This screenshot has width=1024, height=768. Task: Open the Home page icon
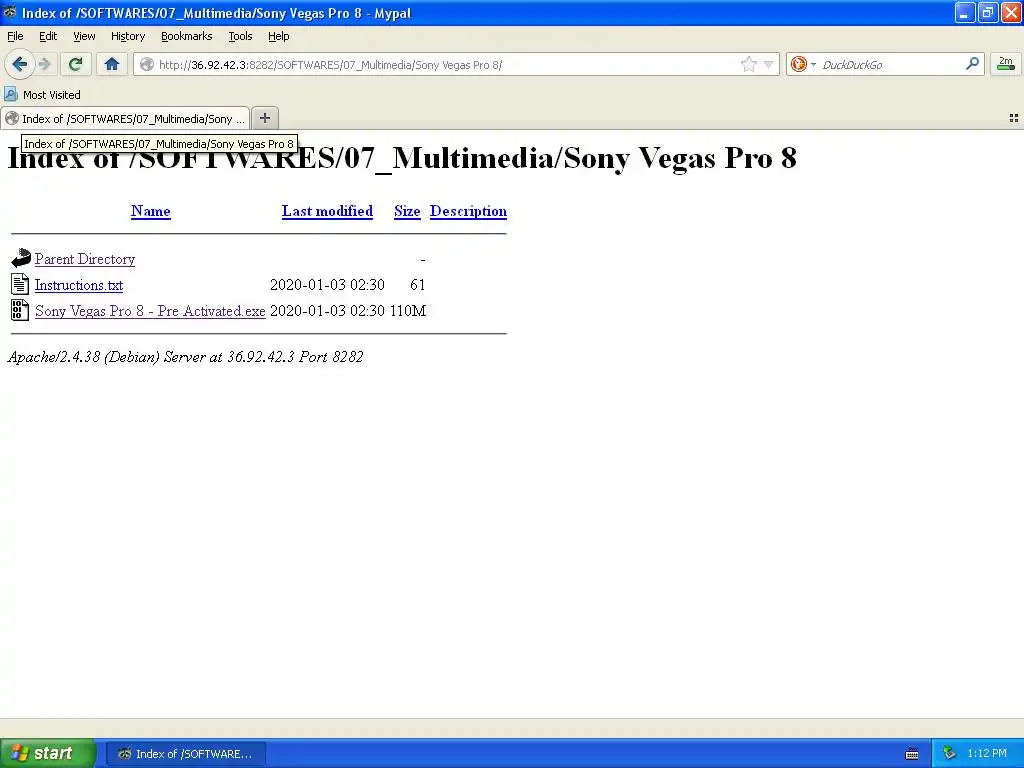(x=112, y=64)
